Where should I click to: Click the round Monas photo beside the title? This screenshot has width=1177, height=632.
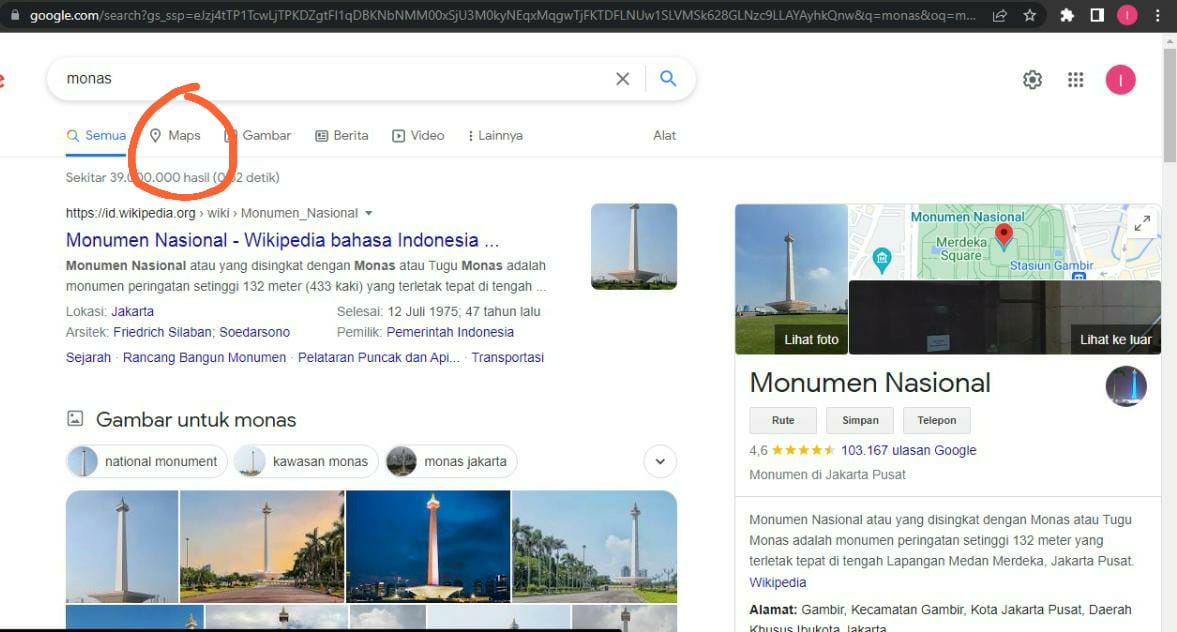coord(1126,386)
